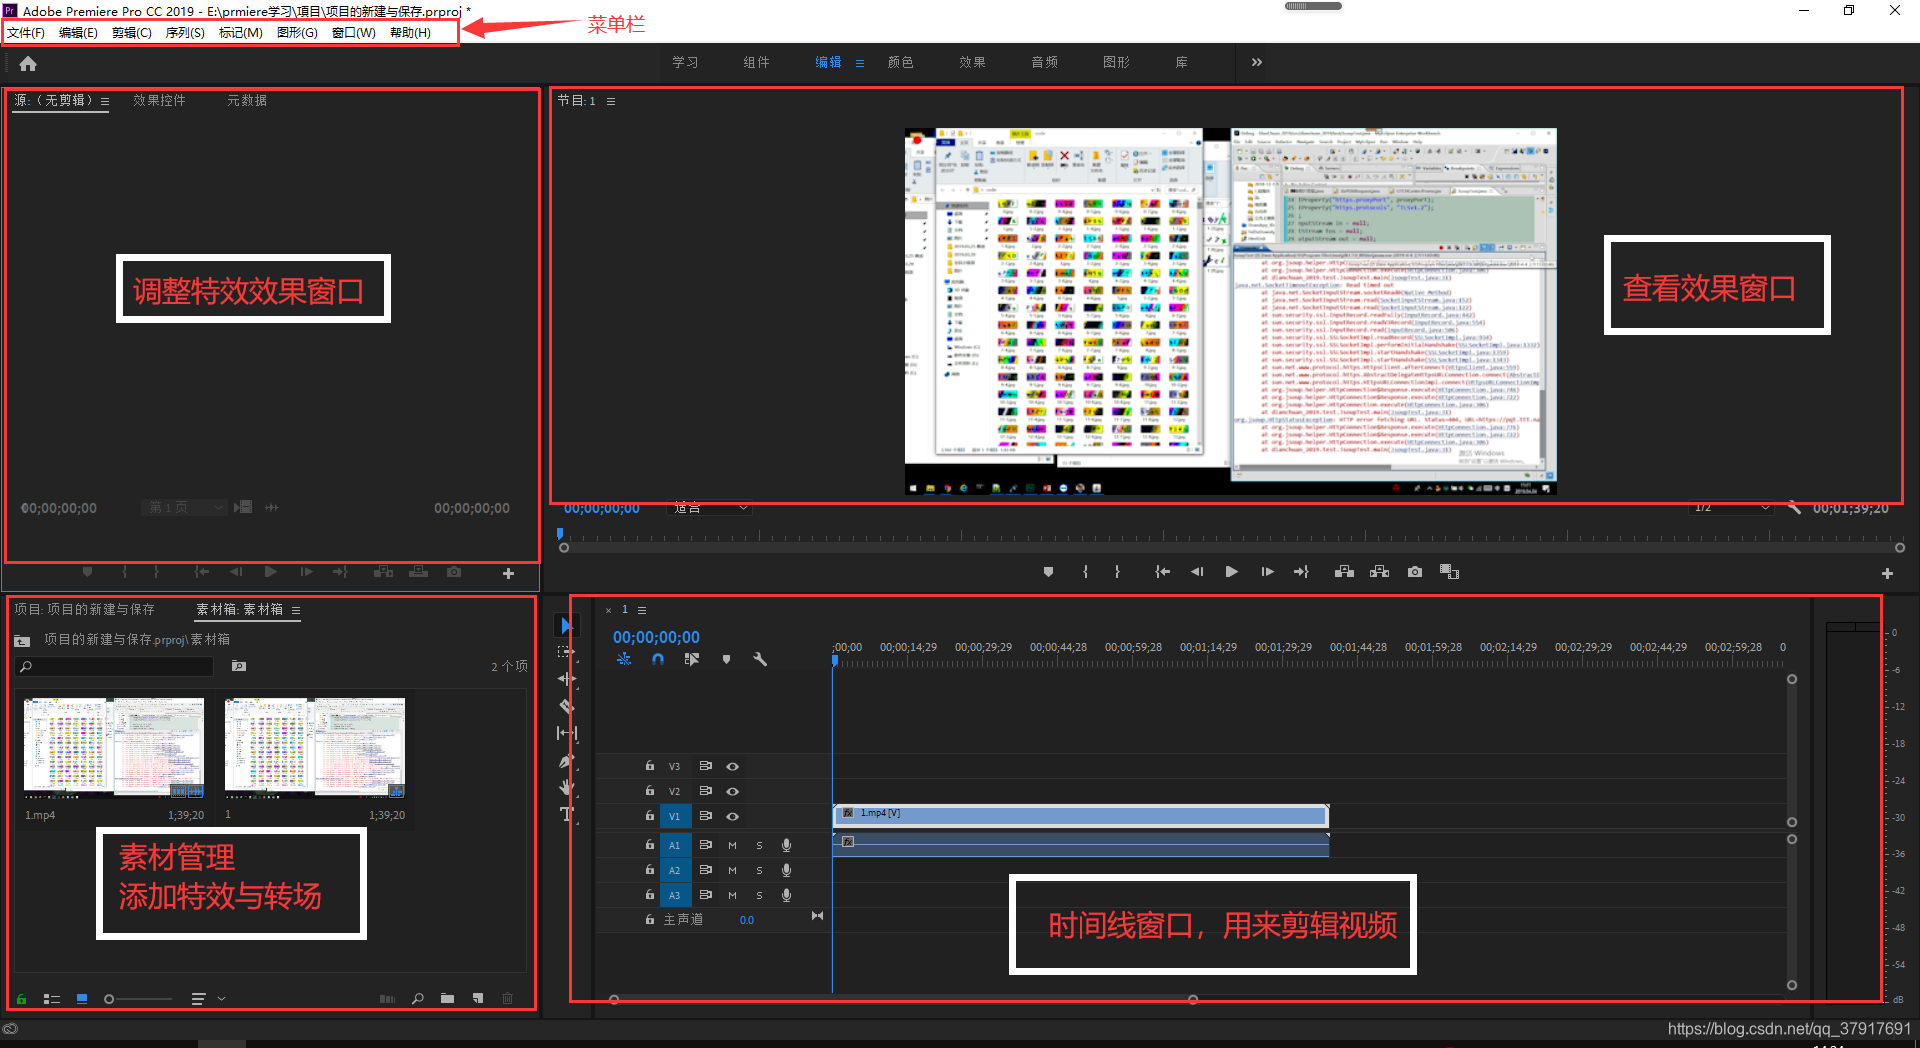
Task: Select the Razor tool
Action: pos(566,706)
